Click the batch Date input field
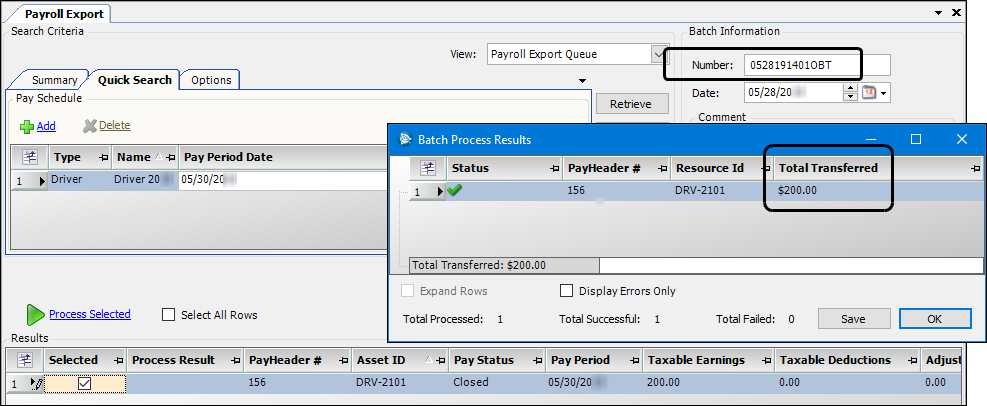Screen dimensions: 987x406 click(793, 93)
